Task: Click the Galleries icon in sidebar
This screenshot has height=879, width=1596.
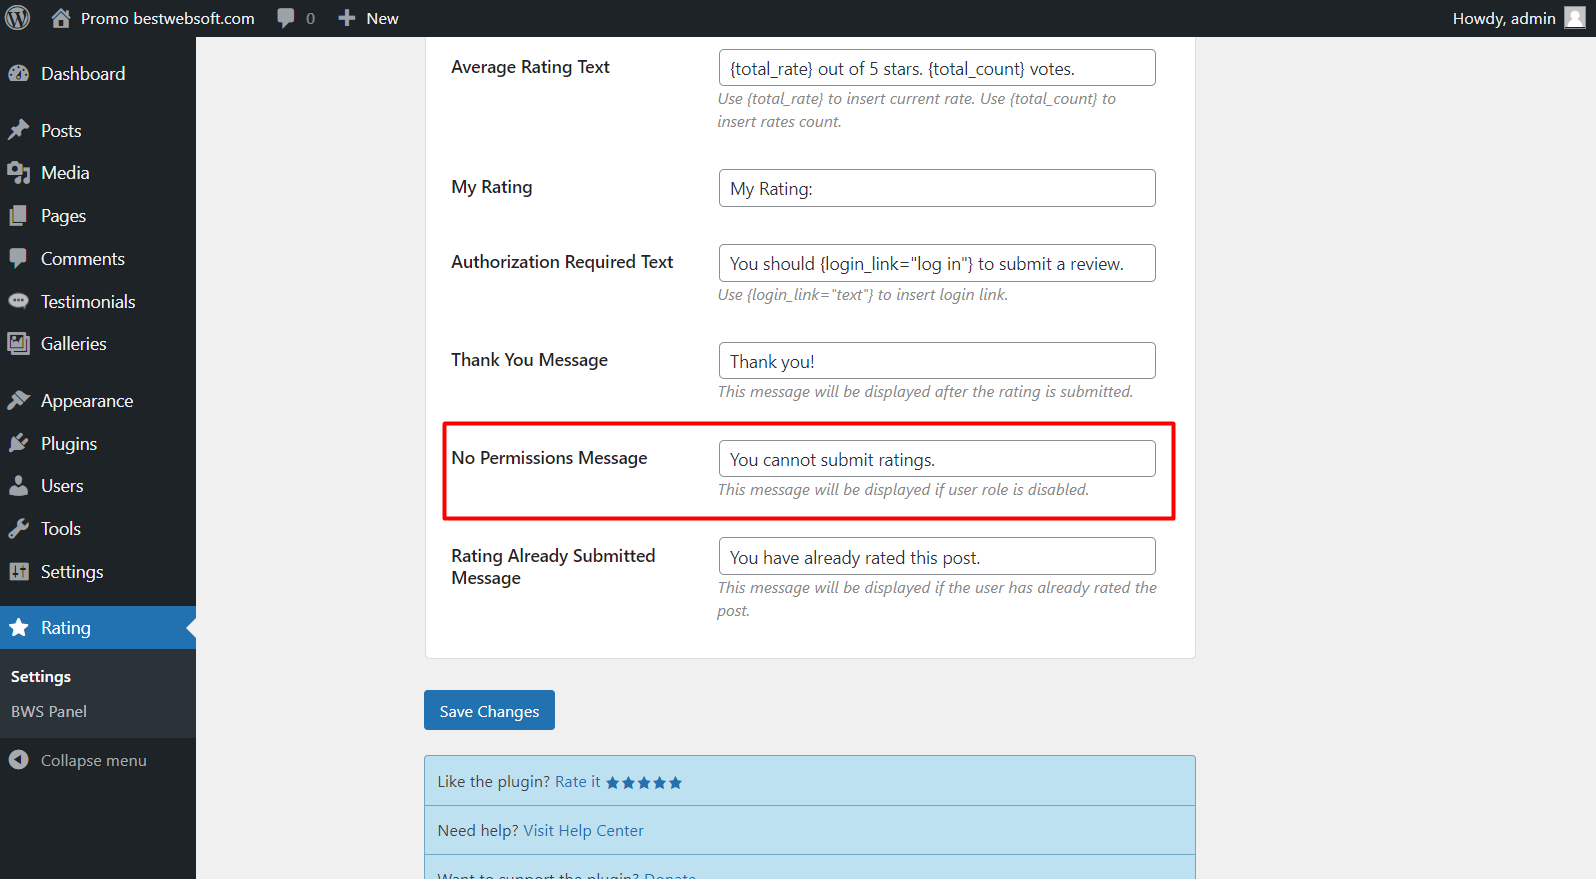Action: pyautogui.click(x=19, y=344)
